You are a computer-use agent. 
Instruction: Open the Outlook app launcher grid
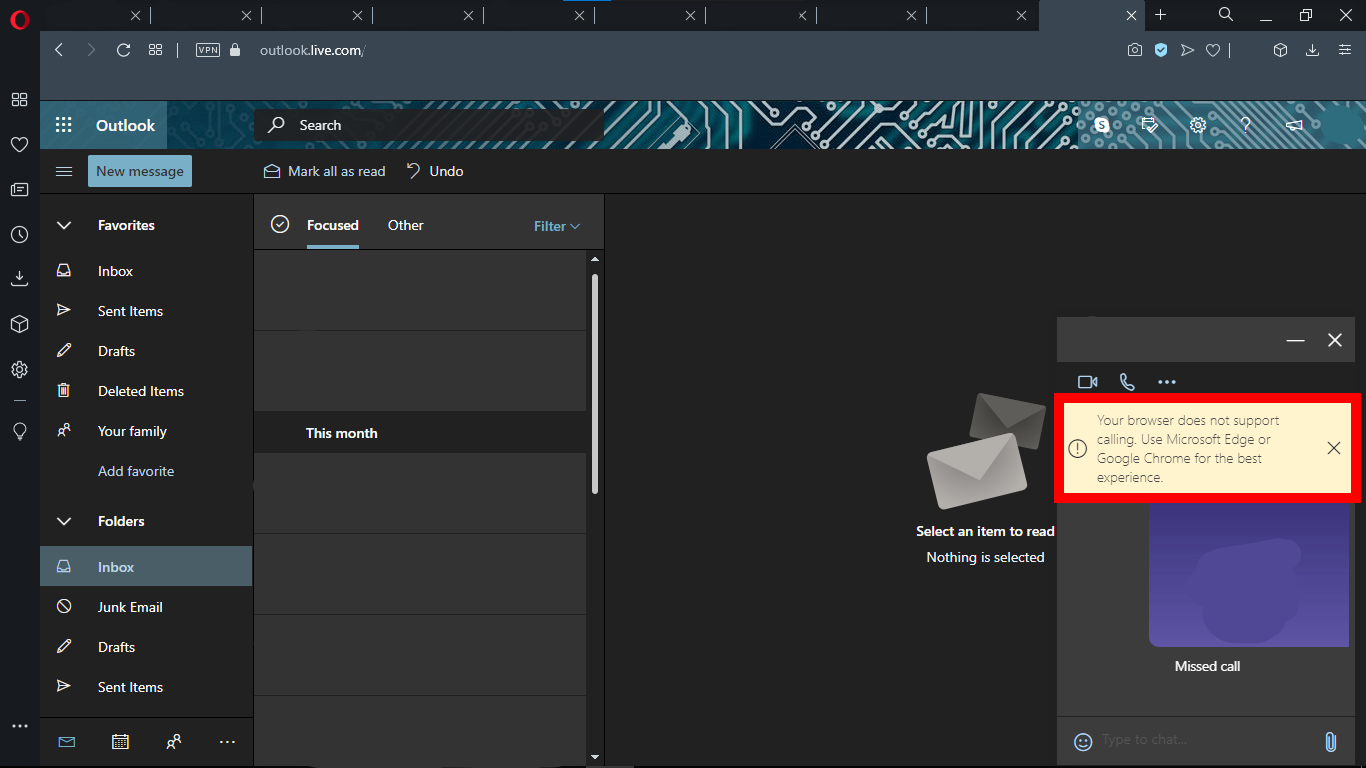[64, 125]
